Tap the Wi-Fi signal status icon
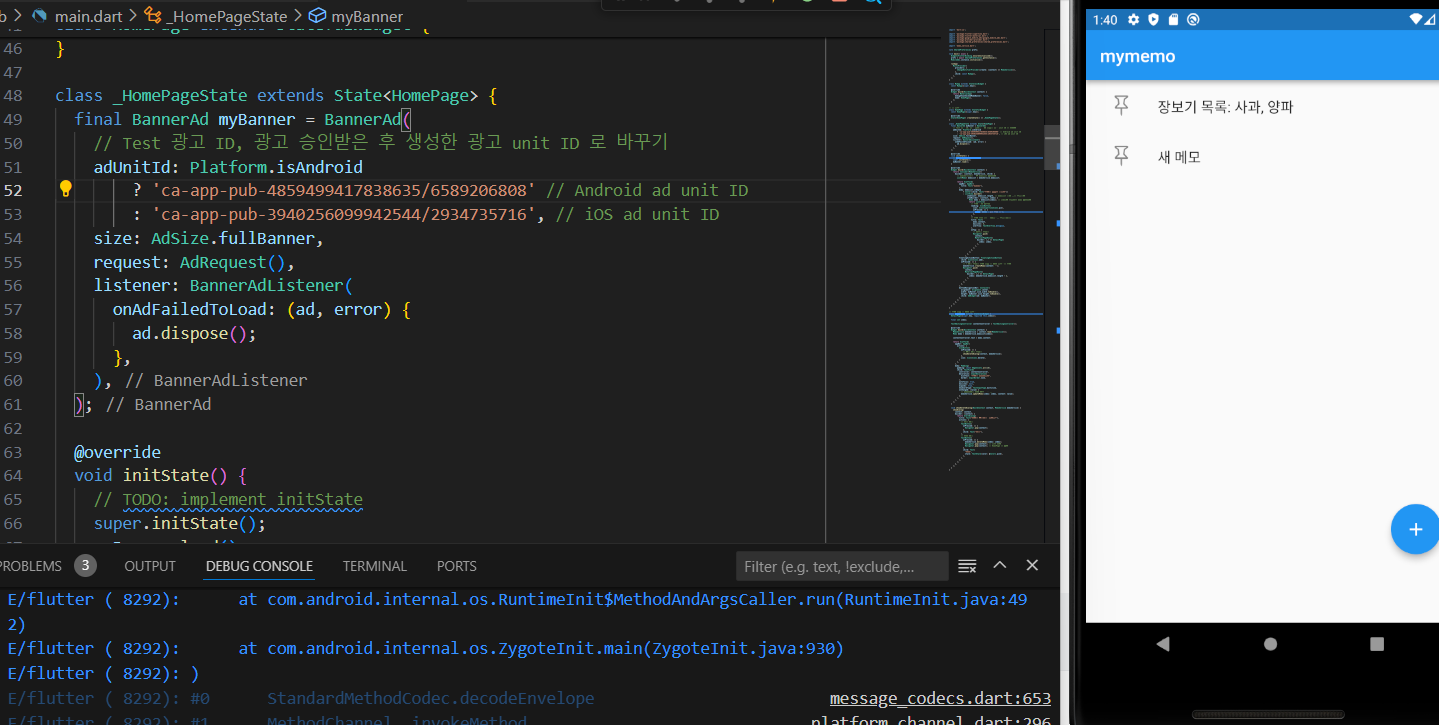Image resolution: width=1439 pixels, height=725 pixels. [1416, 19]
